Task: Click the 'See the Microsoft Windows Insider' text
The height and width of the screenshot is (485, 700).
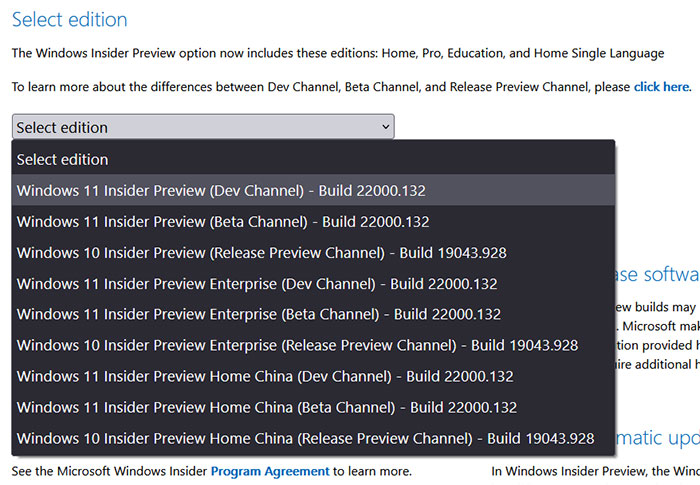Action: 110,471
